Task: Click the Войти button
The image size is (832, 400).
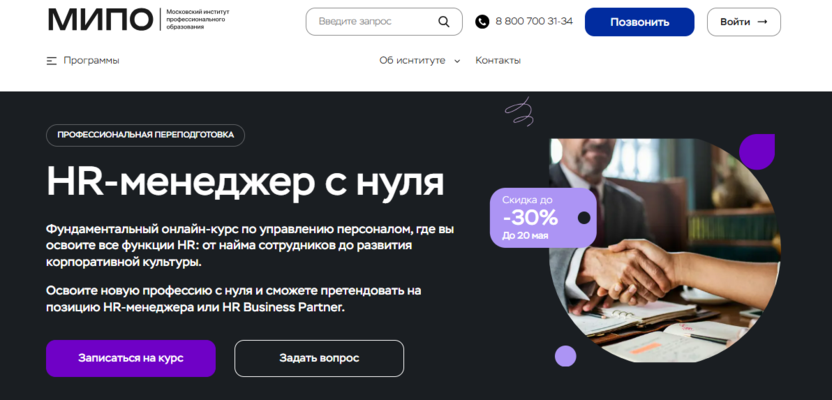Action: pos(743,22)
